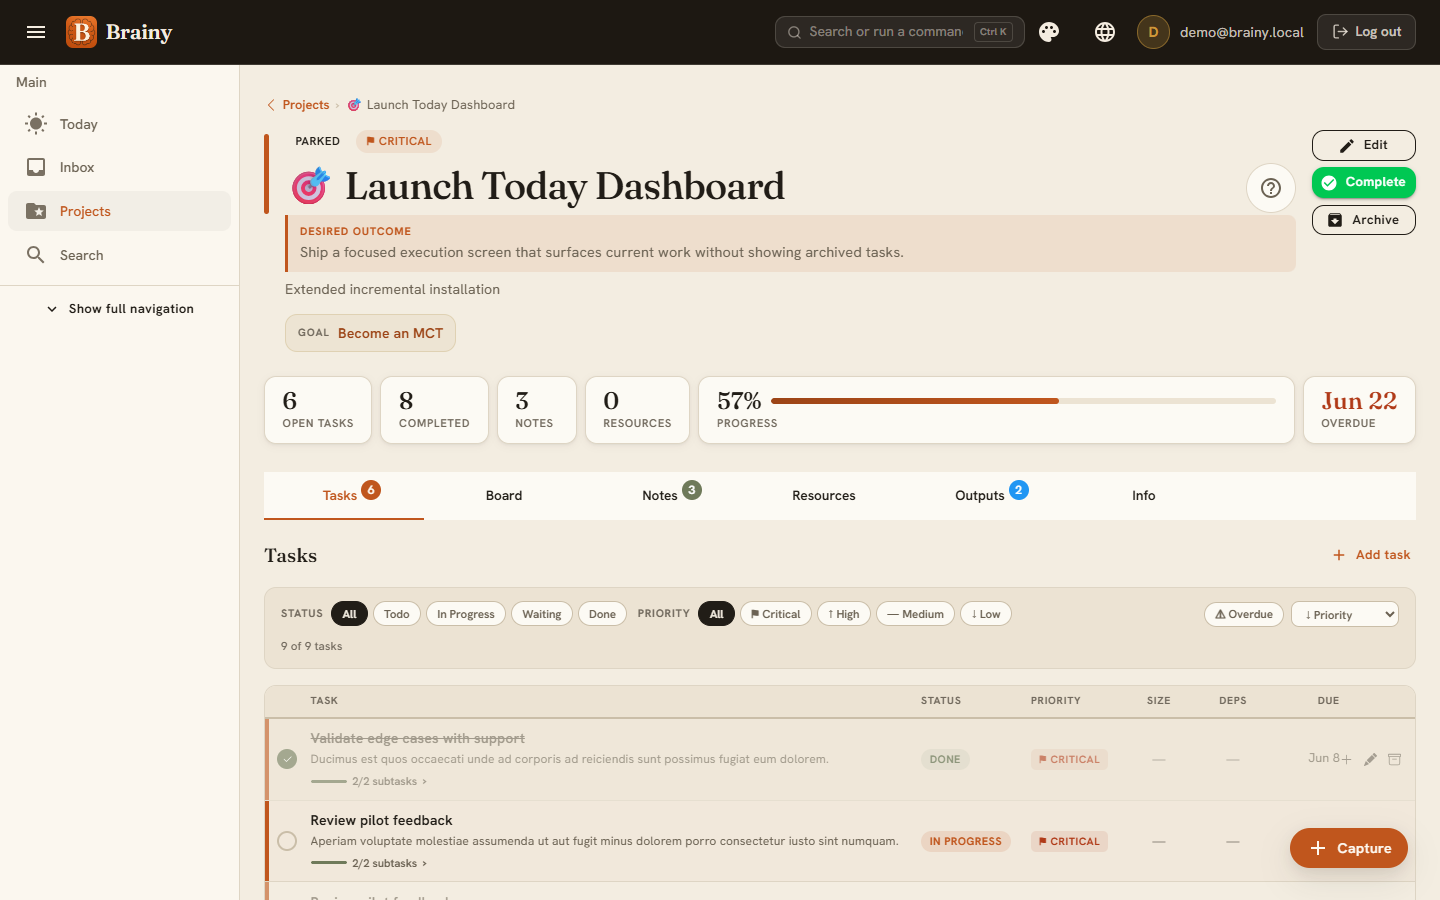Filter priority by High
This screenshot has width=1440, height=900.
click(x=844, y=614)
